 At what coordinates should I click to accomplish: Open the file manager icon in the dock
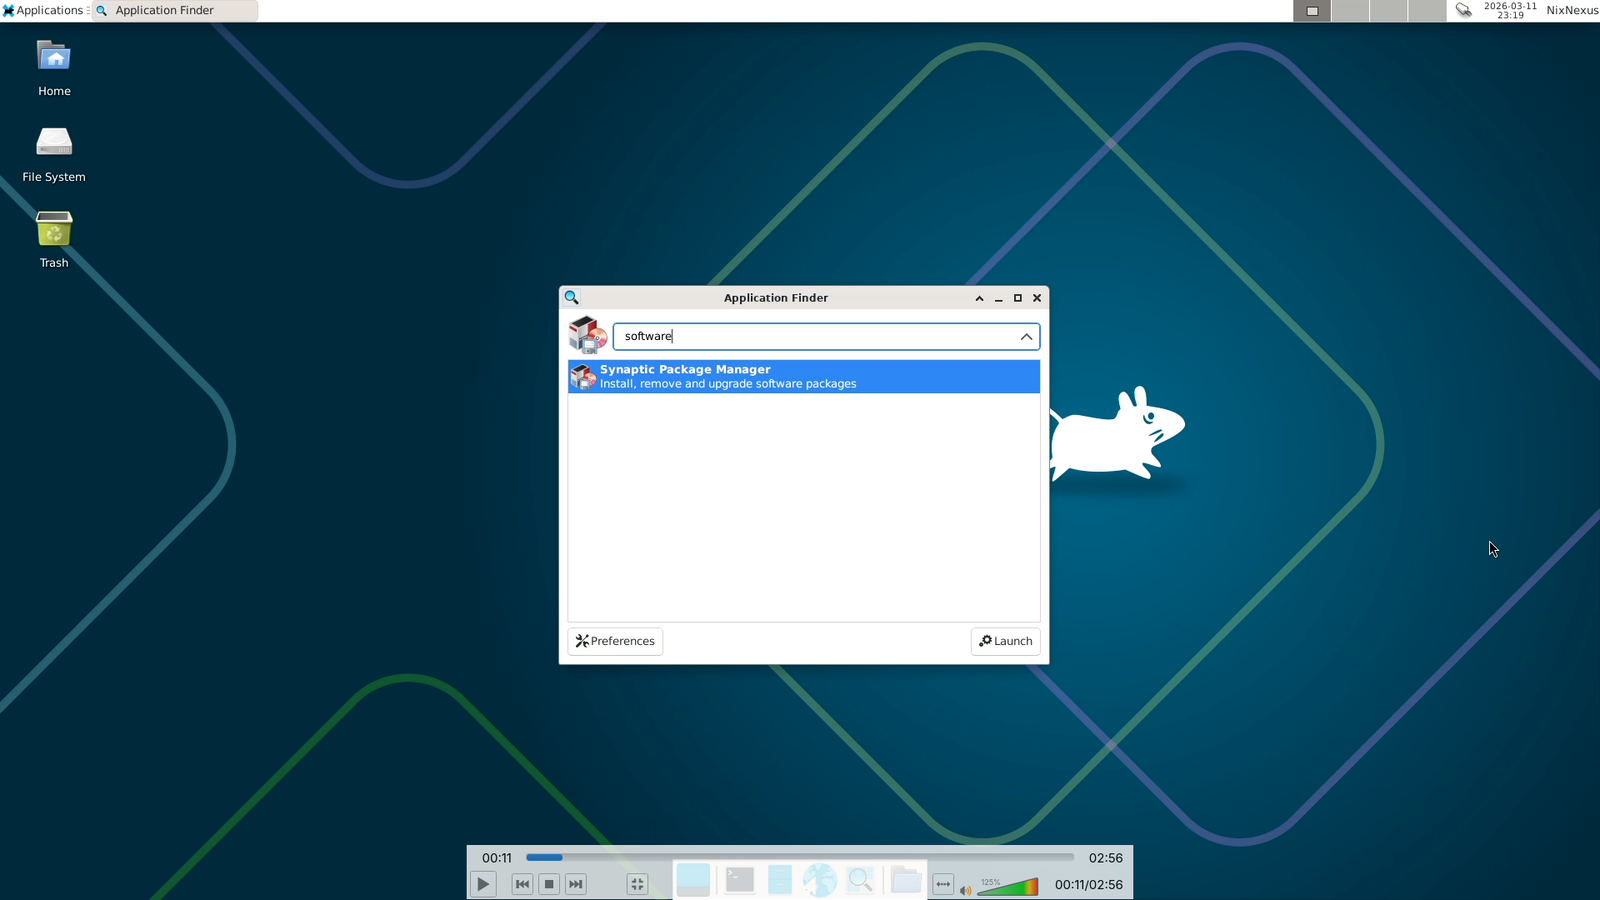pyautogui.click(x=780, y=882)
